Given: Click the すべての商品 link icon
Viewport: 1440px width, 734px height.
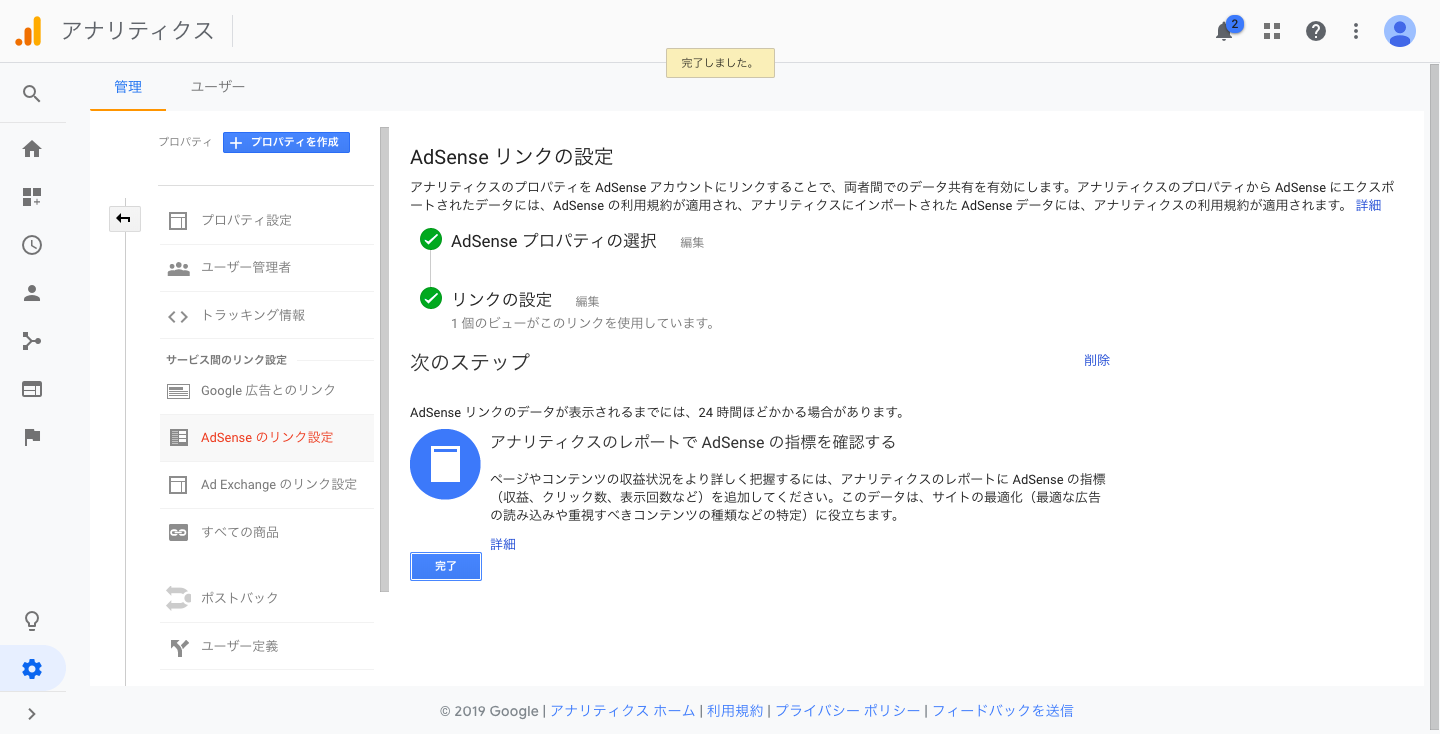Looking at the screenshot, I should coord(178,532).
